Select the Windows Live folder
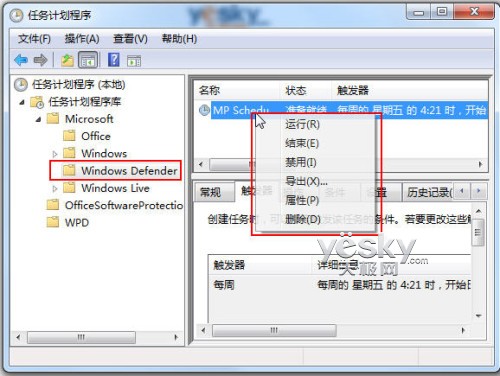 point(115,188)
